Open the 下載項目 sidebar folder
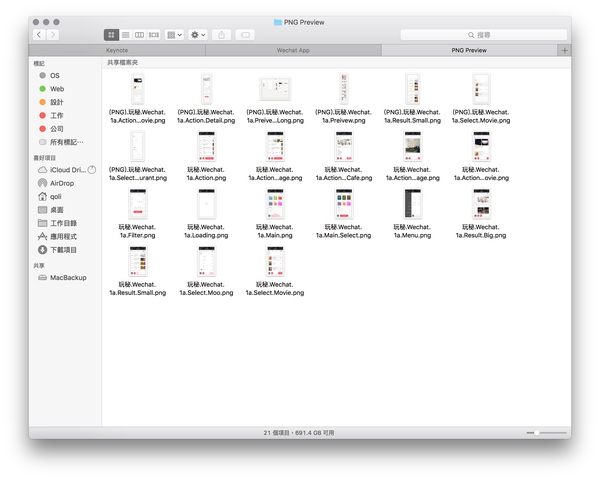600x480 pixels. [63, 250]
